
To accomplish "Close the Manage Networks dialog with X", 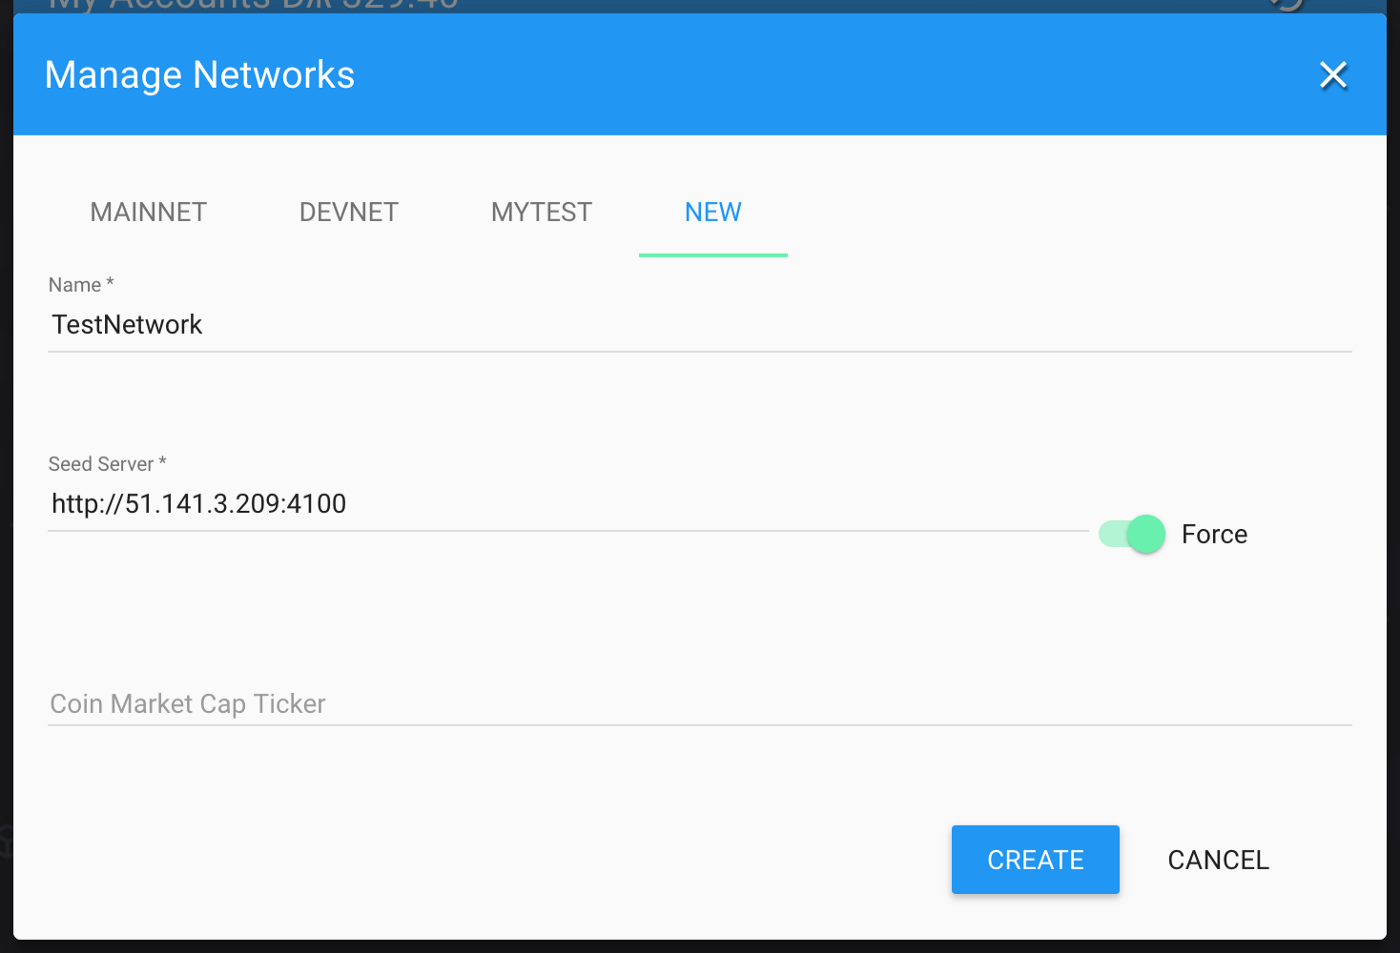I will (1332, 75).
